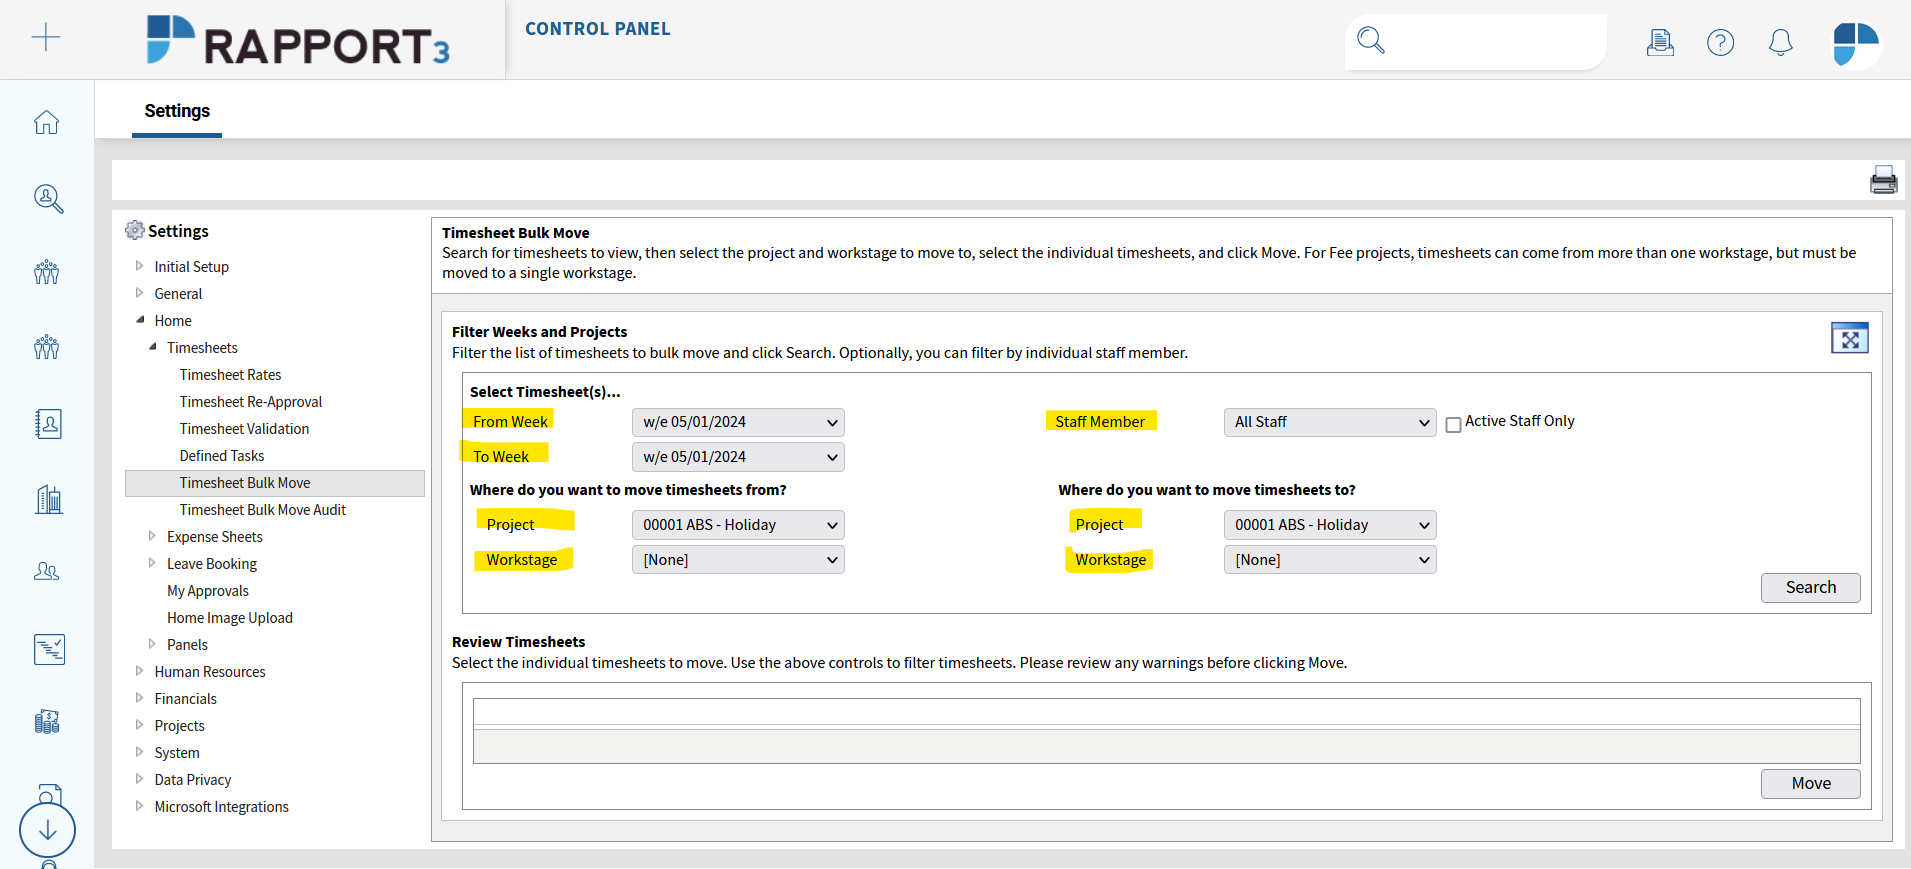Click the expand-panel icon in Filter Weeks section
This screenshot has width=1911, height=869.
point(1850,338)
